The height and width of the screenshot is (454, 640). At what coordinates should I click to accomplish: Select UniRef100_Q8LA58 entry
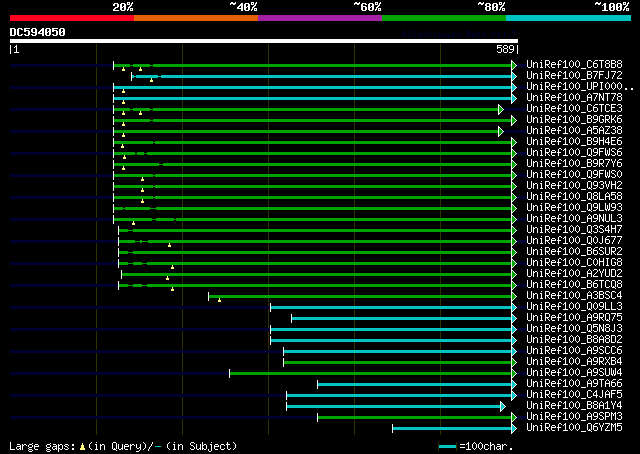(574, 197)
